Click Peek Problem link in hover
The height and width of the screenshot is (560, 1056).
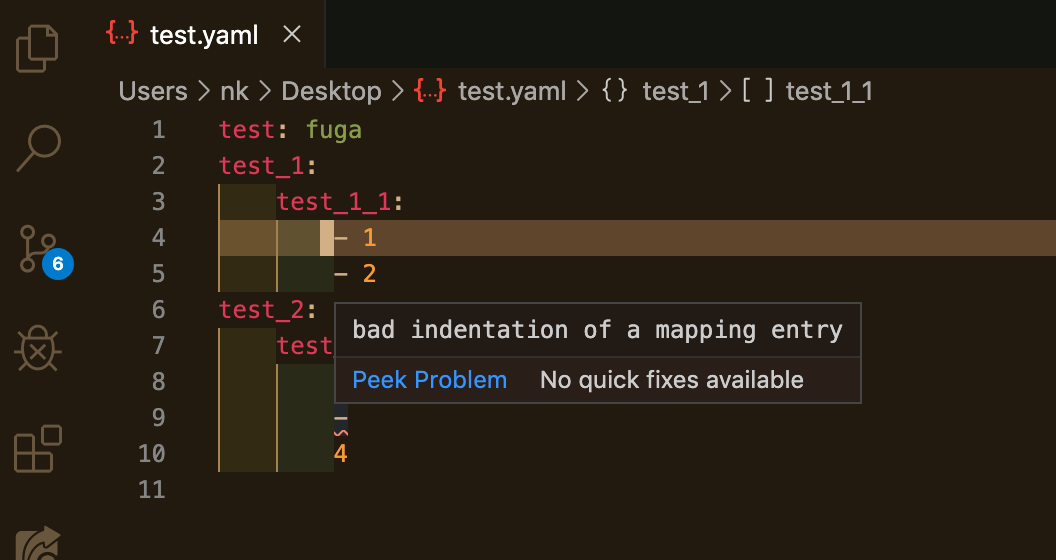(430, 380)
